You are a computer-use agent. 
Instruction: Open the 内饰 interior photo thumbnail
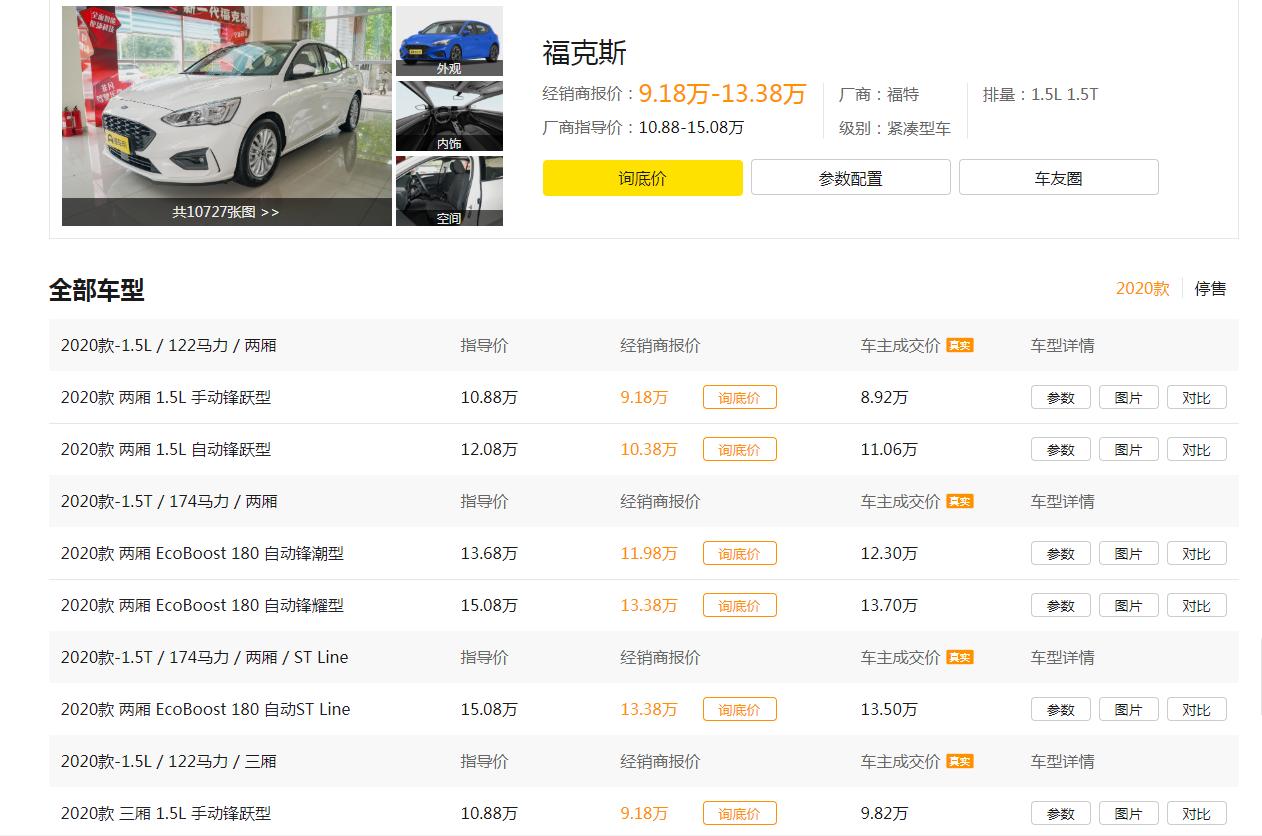point(449,115)
